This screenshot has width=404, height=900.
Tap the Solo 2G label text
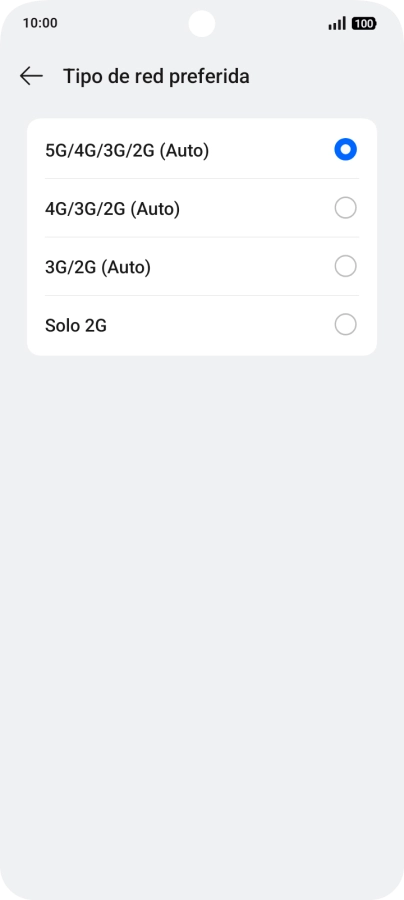tap(76, 326)
